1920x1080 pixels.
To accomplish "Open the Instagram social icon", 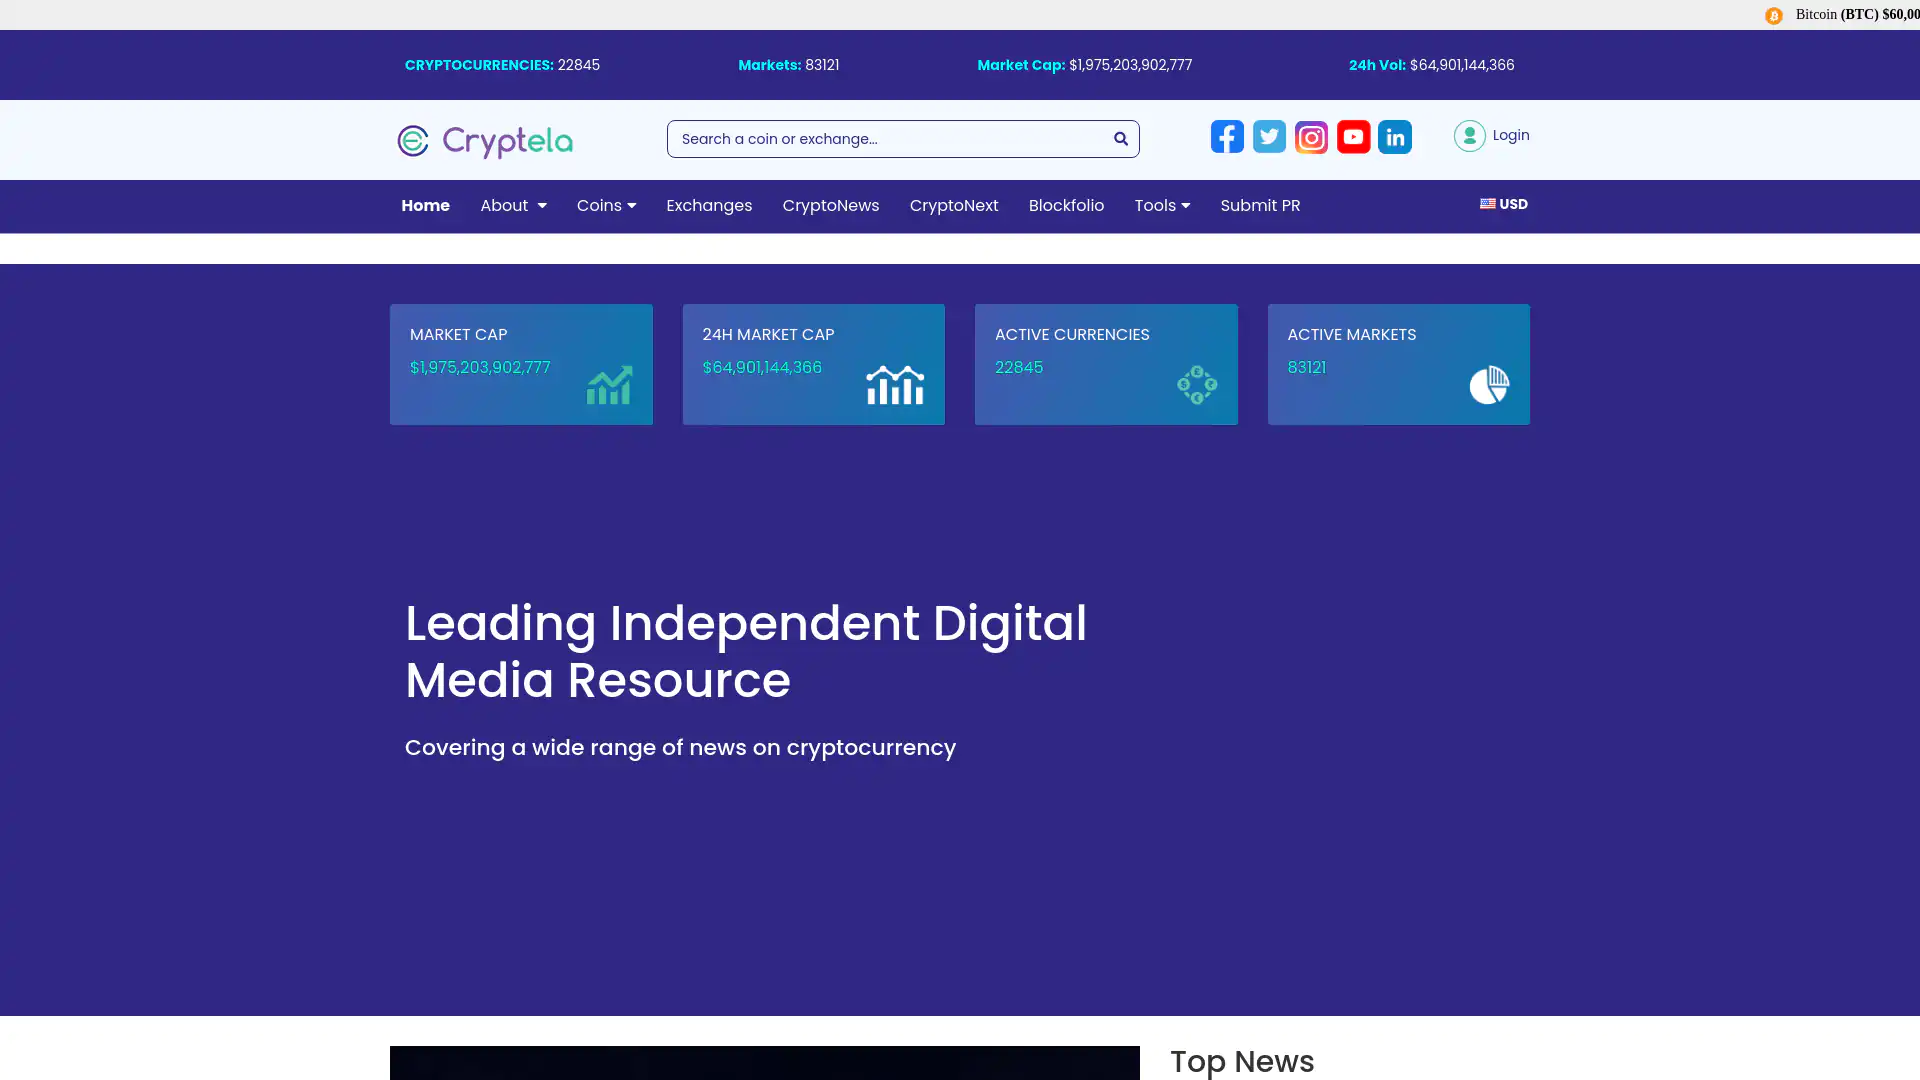I will click(x=1311, y=137).
